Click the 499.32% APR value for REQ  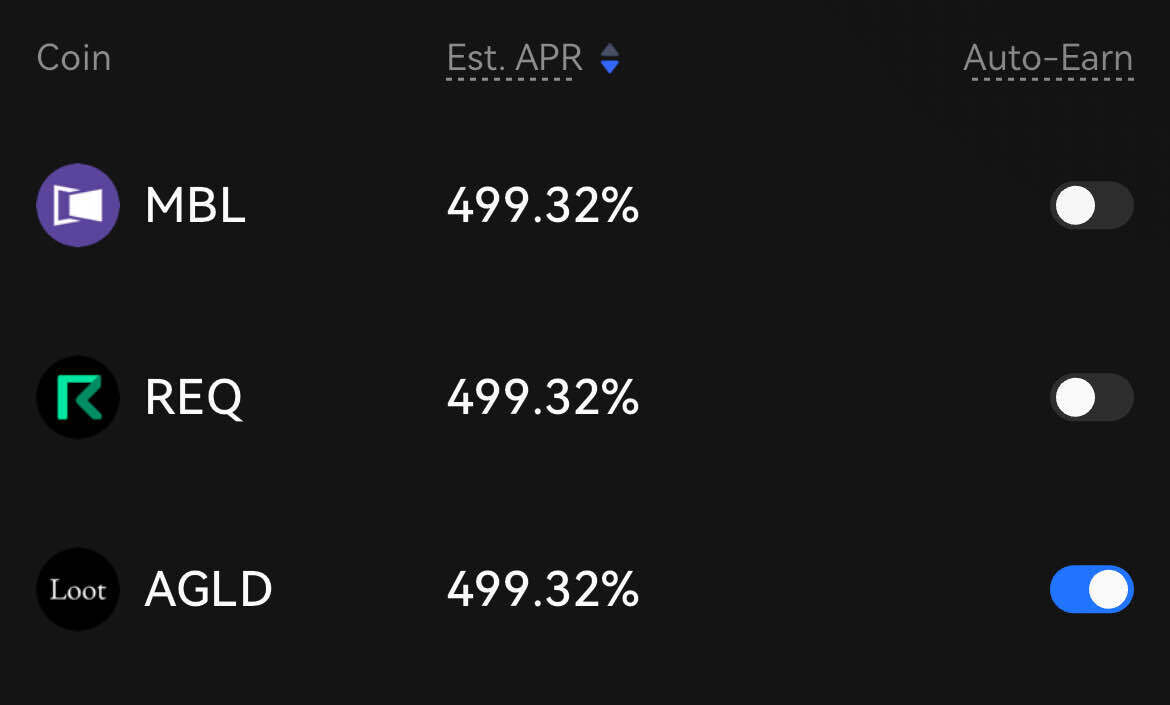542,398
